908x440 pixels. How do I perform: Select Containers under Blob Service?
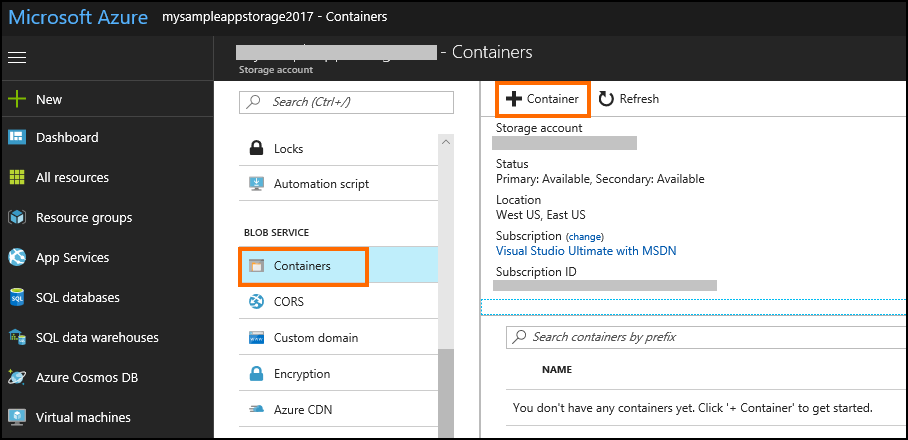pos(339,266)
